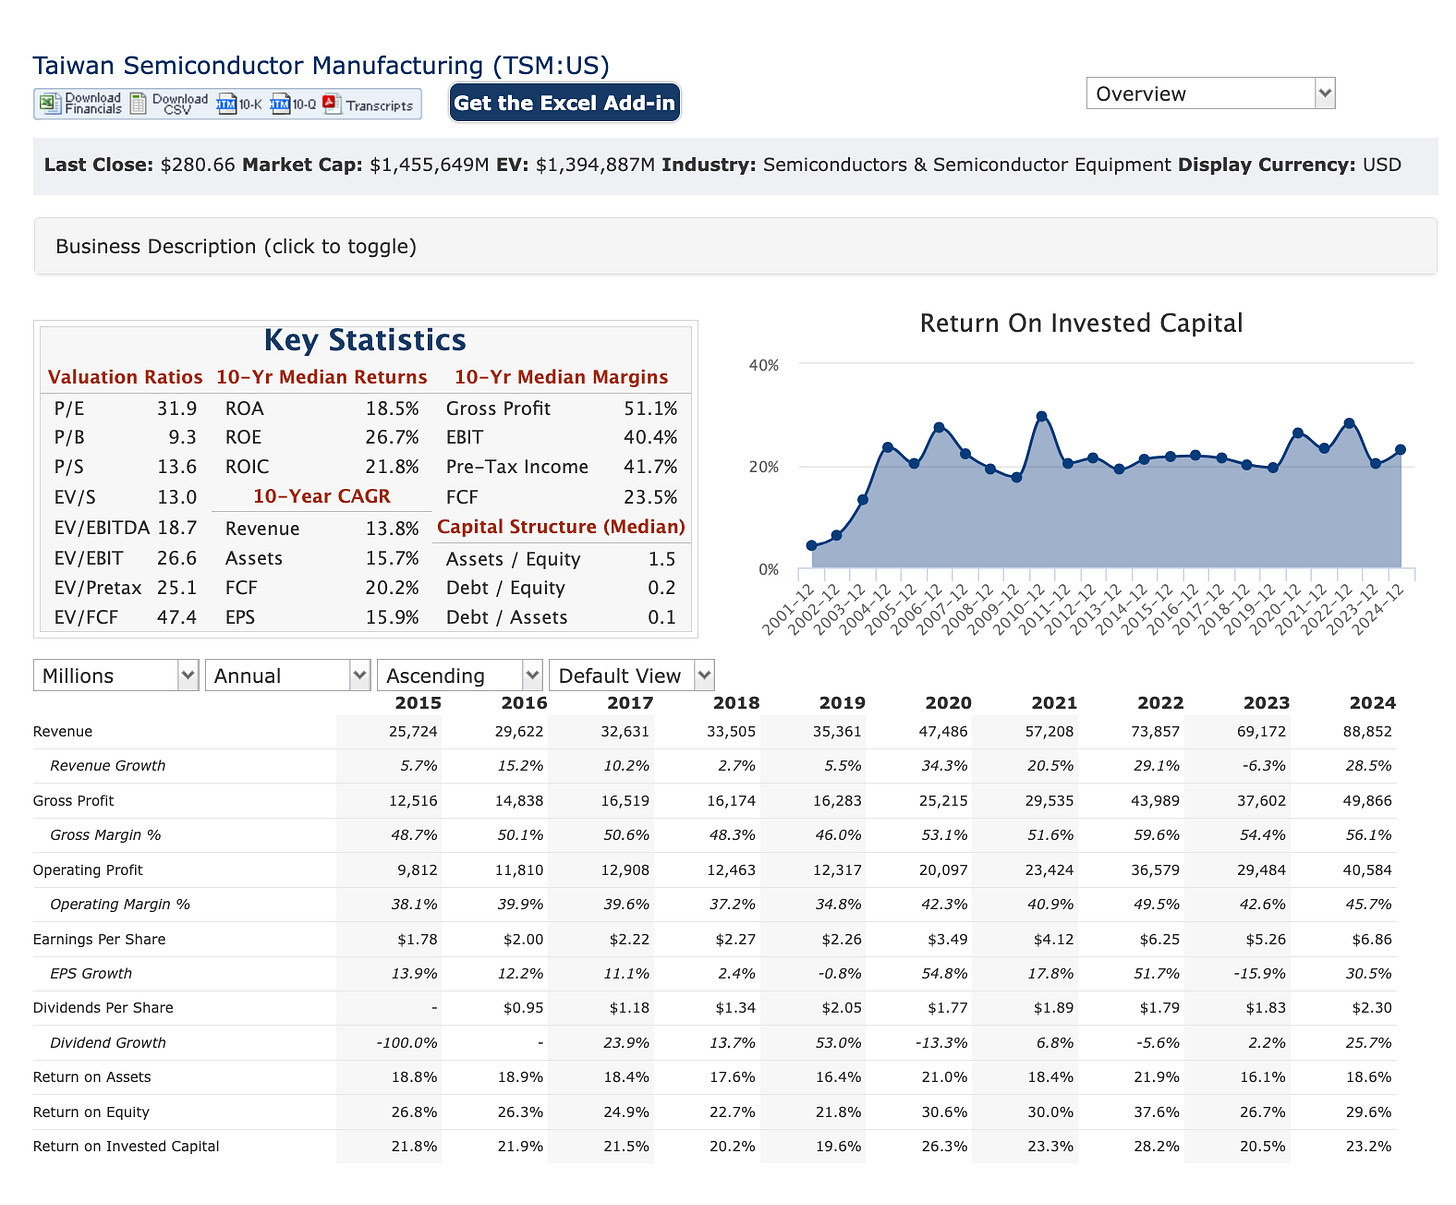Screen dimensions: 1456x1205
Task: Click the 2010-12 peak chart data point
Action: click(x=1042, y=416)
